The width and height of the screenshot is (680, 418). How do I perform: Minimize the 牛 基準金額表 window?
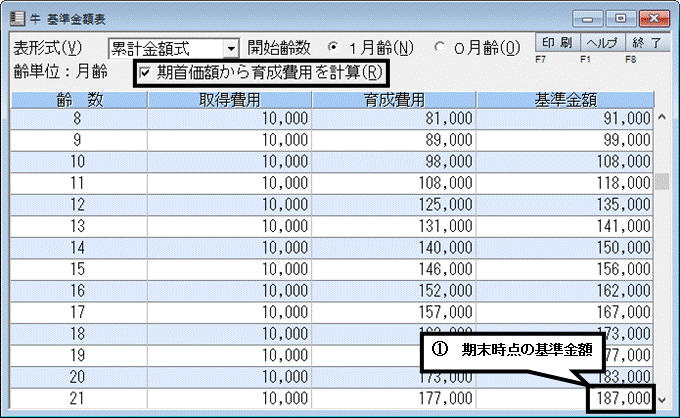[588, 19]
